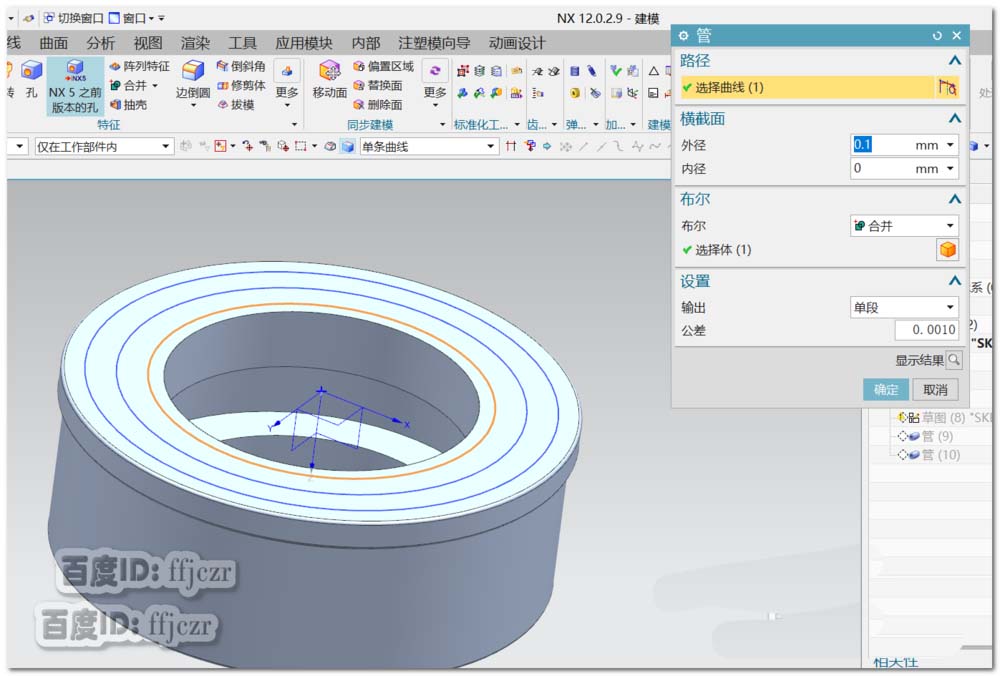The width and height of the screenshot is (1000, 676).
Task: Switch to Animation Design (动画设计) tab
Action: click(517, 43)
